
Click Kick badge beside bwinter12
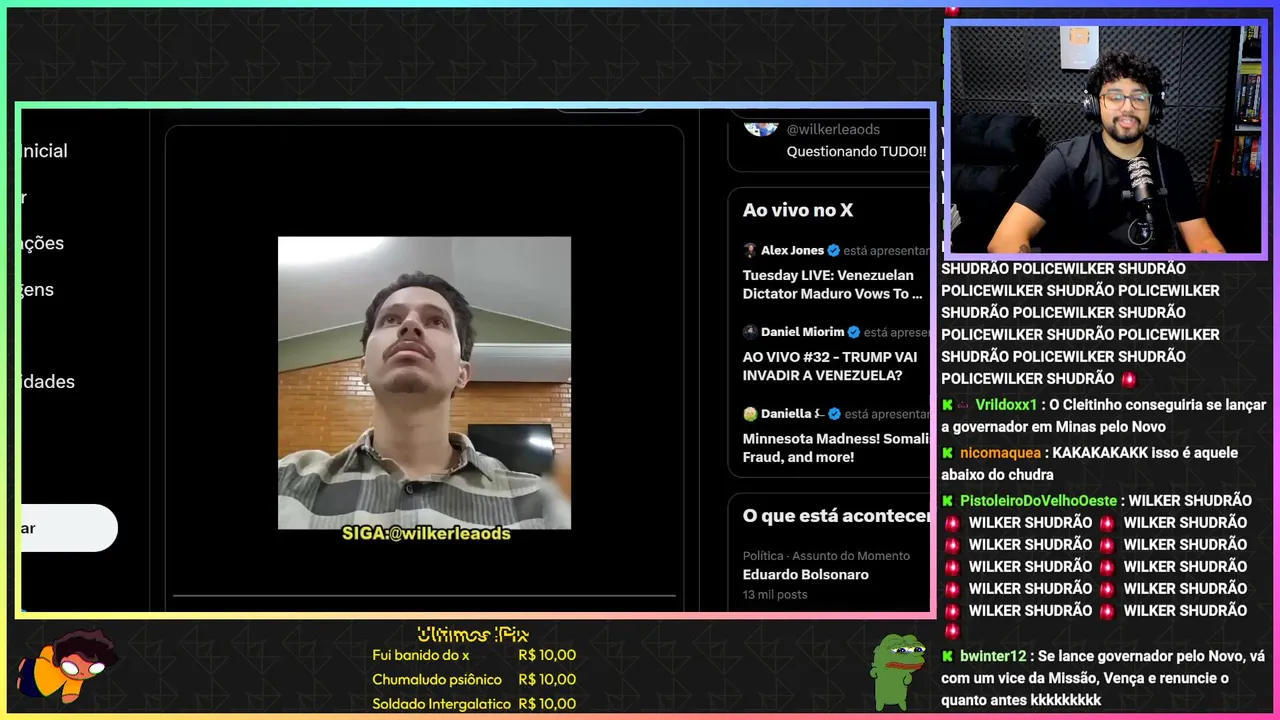pos(947,657)
